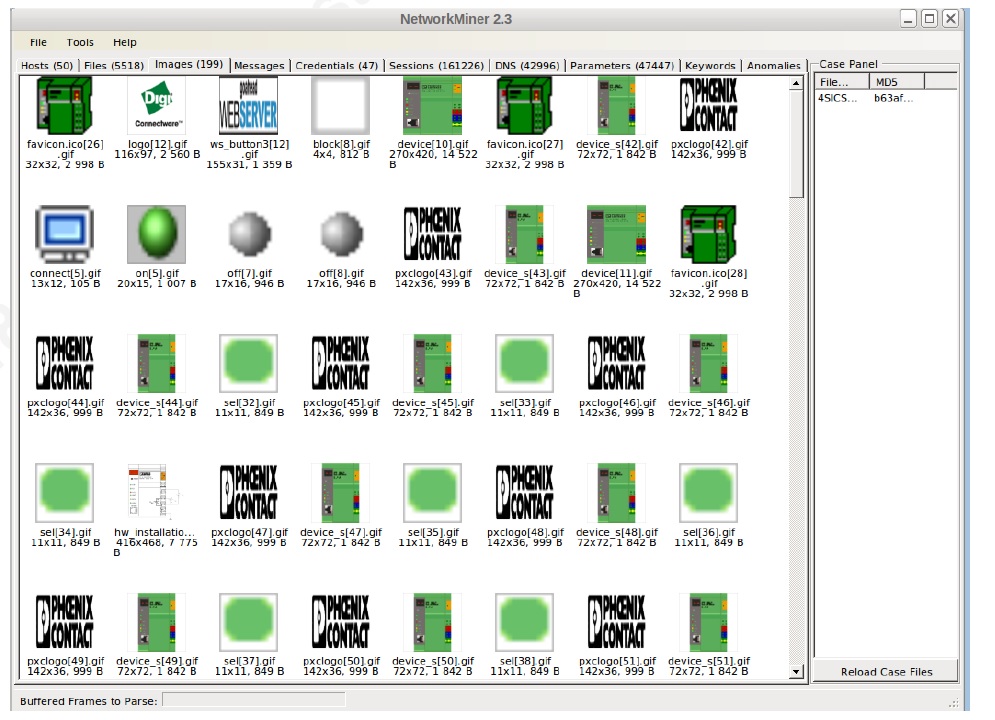Select the green on[5].gif indicator

[157, 234]
